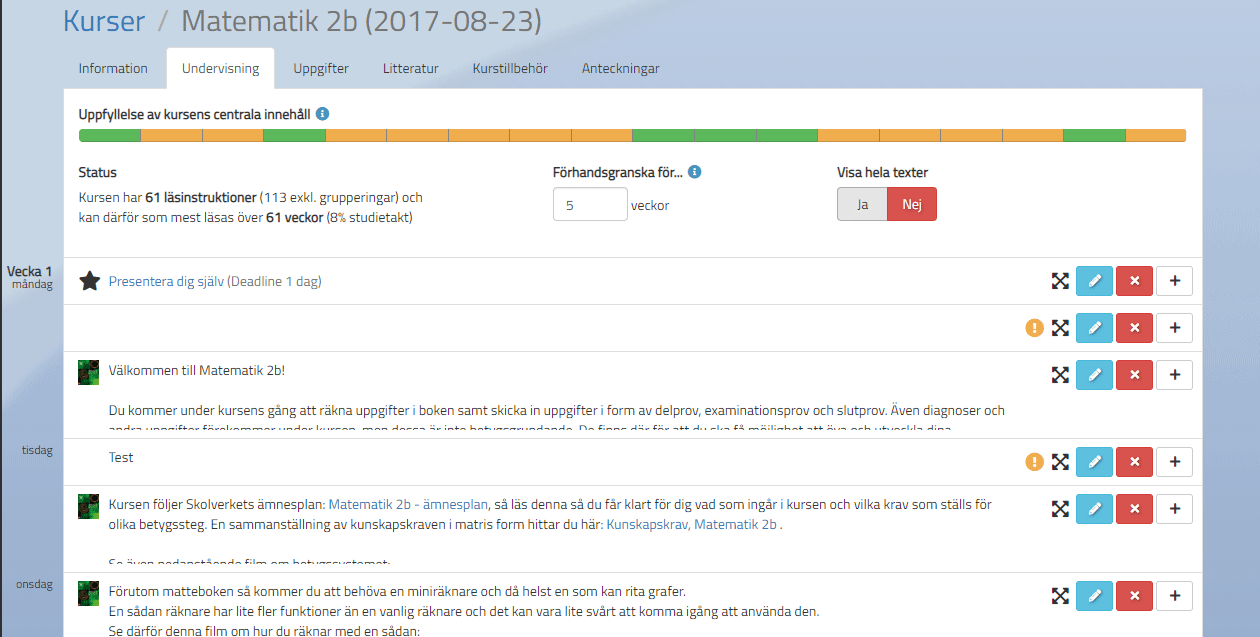Expand the Välkommen till Matematik 2b entry

coord(1061,374)
